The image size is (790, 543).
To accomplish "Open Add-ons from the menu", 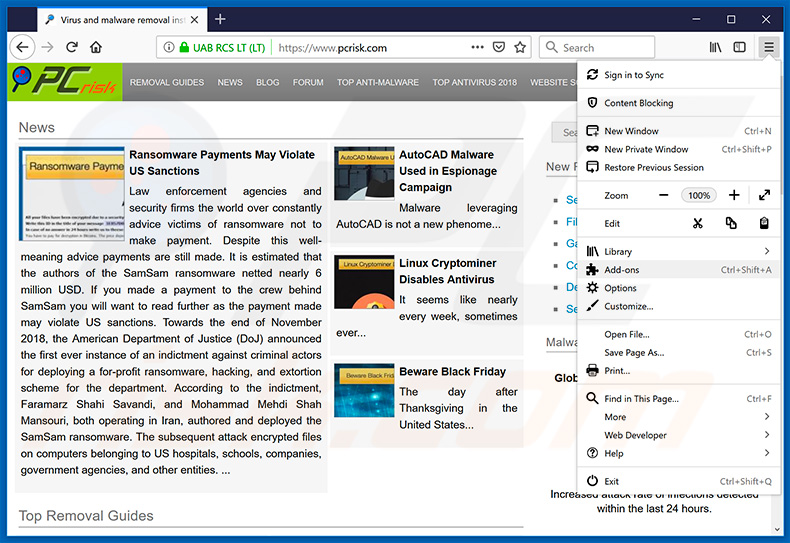I will [621, 270].
